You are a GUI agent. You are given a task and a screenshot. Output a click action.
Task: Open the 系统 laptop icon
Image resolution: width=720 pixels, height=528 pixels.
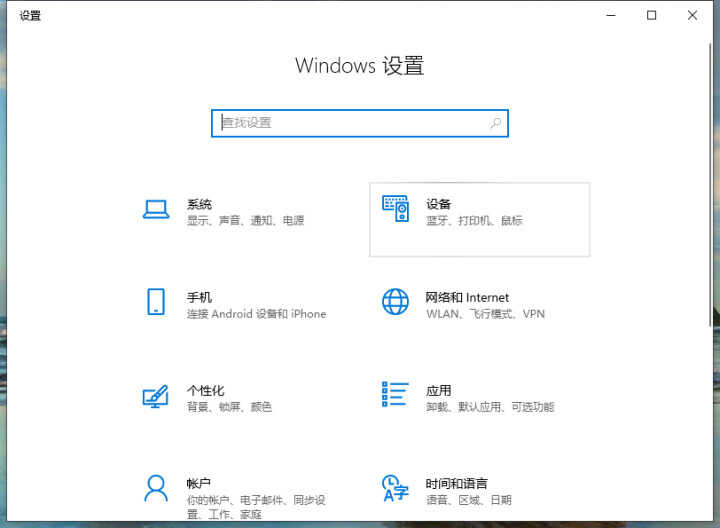(156, 210)
